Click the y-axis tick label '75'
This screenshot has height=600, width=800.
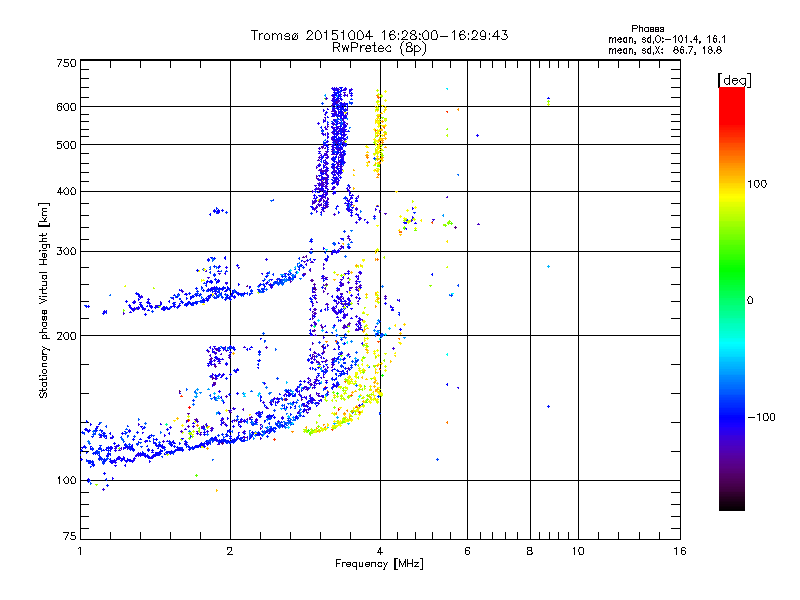(x=70, y=536)
